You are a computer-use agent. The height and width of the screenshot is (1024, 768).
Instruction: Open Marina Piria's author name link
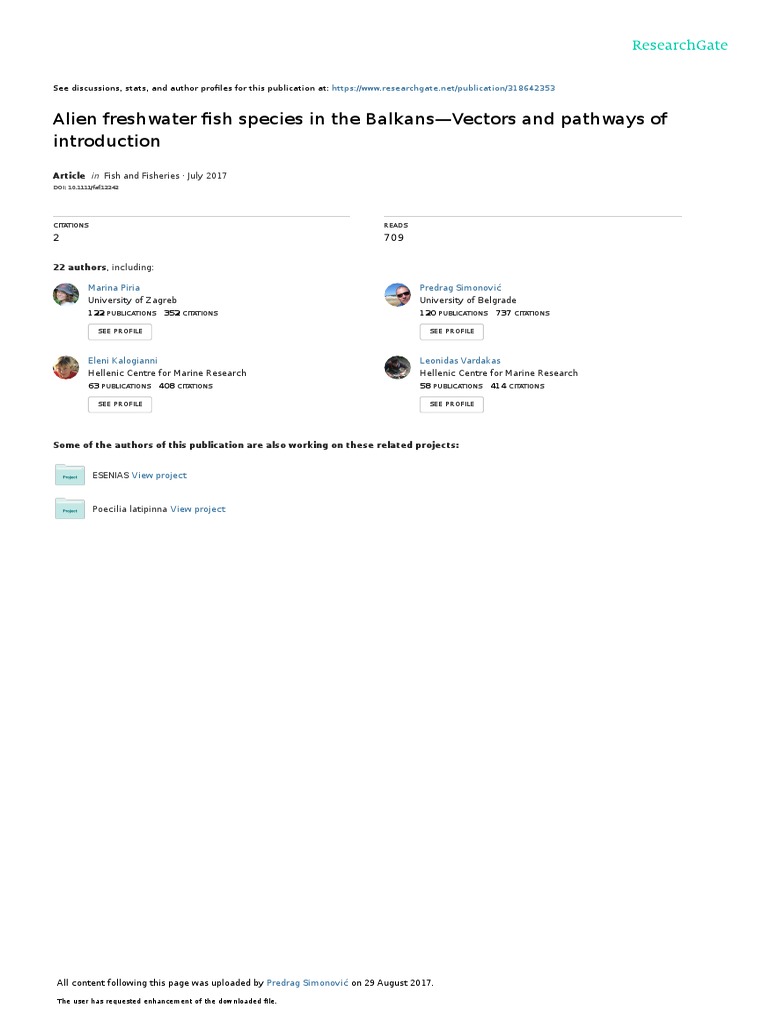click(x=114, y=287)
